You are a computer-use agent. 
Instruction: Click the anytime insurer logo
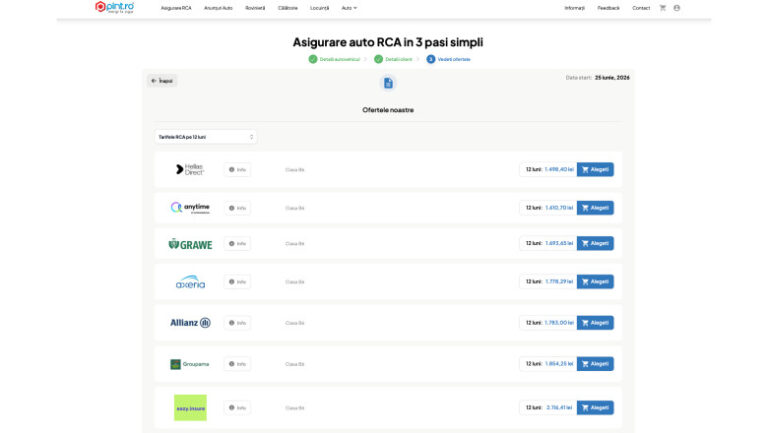pos(190,208)
